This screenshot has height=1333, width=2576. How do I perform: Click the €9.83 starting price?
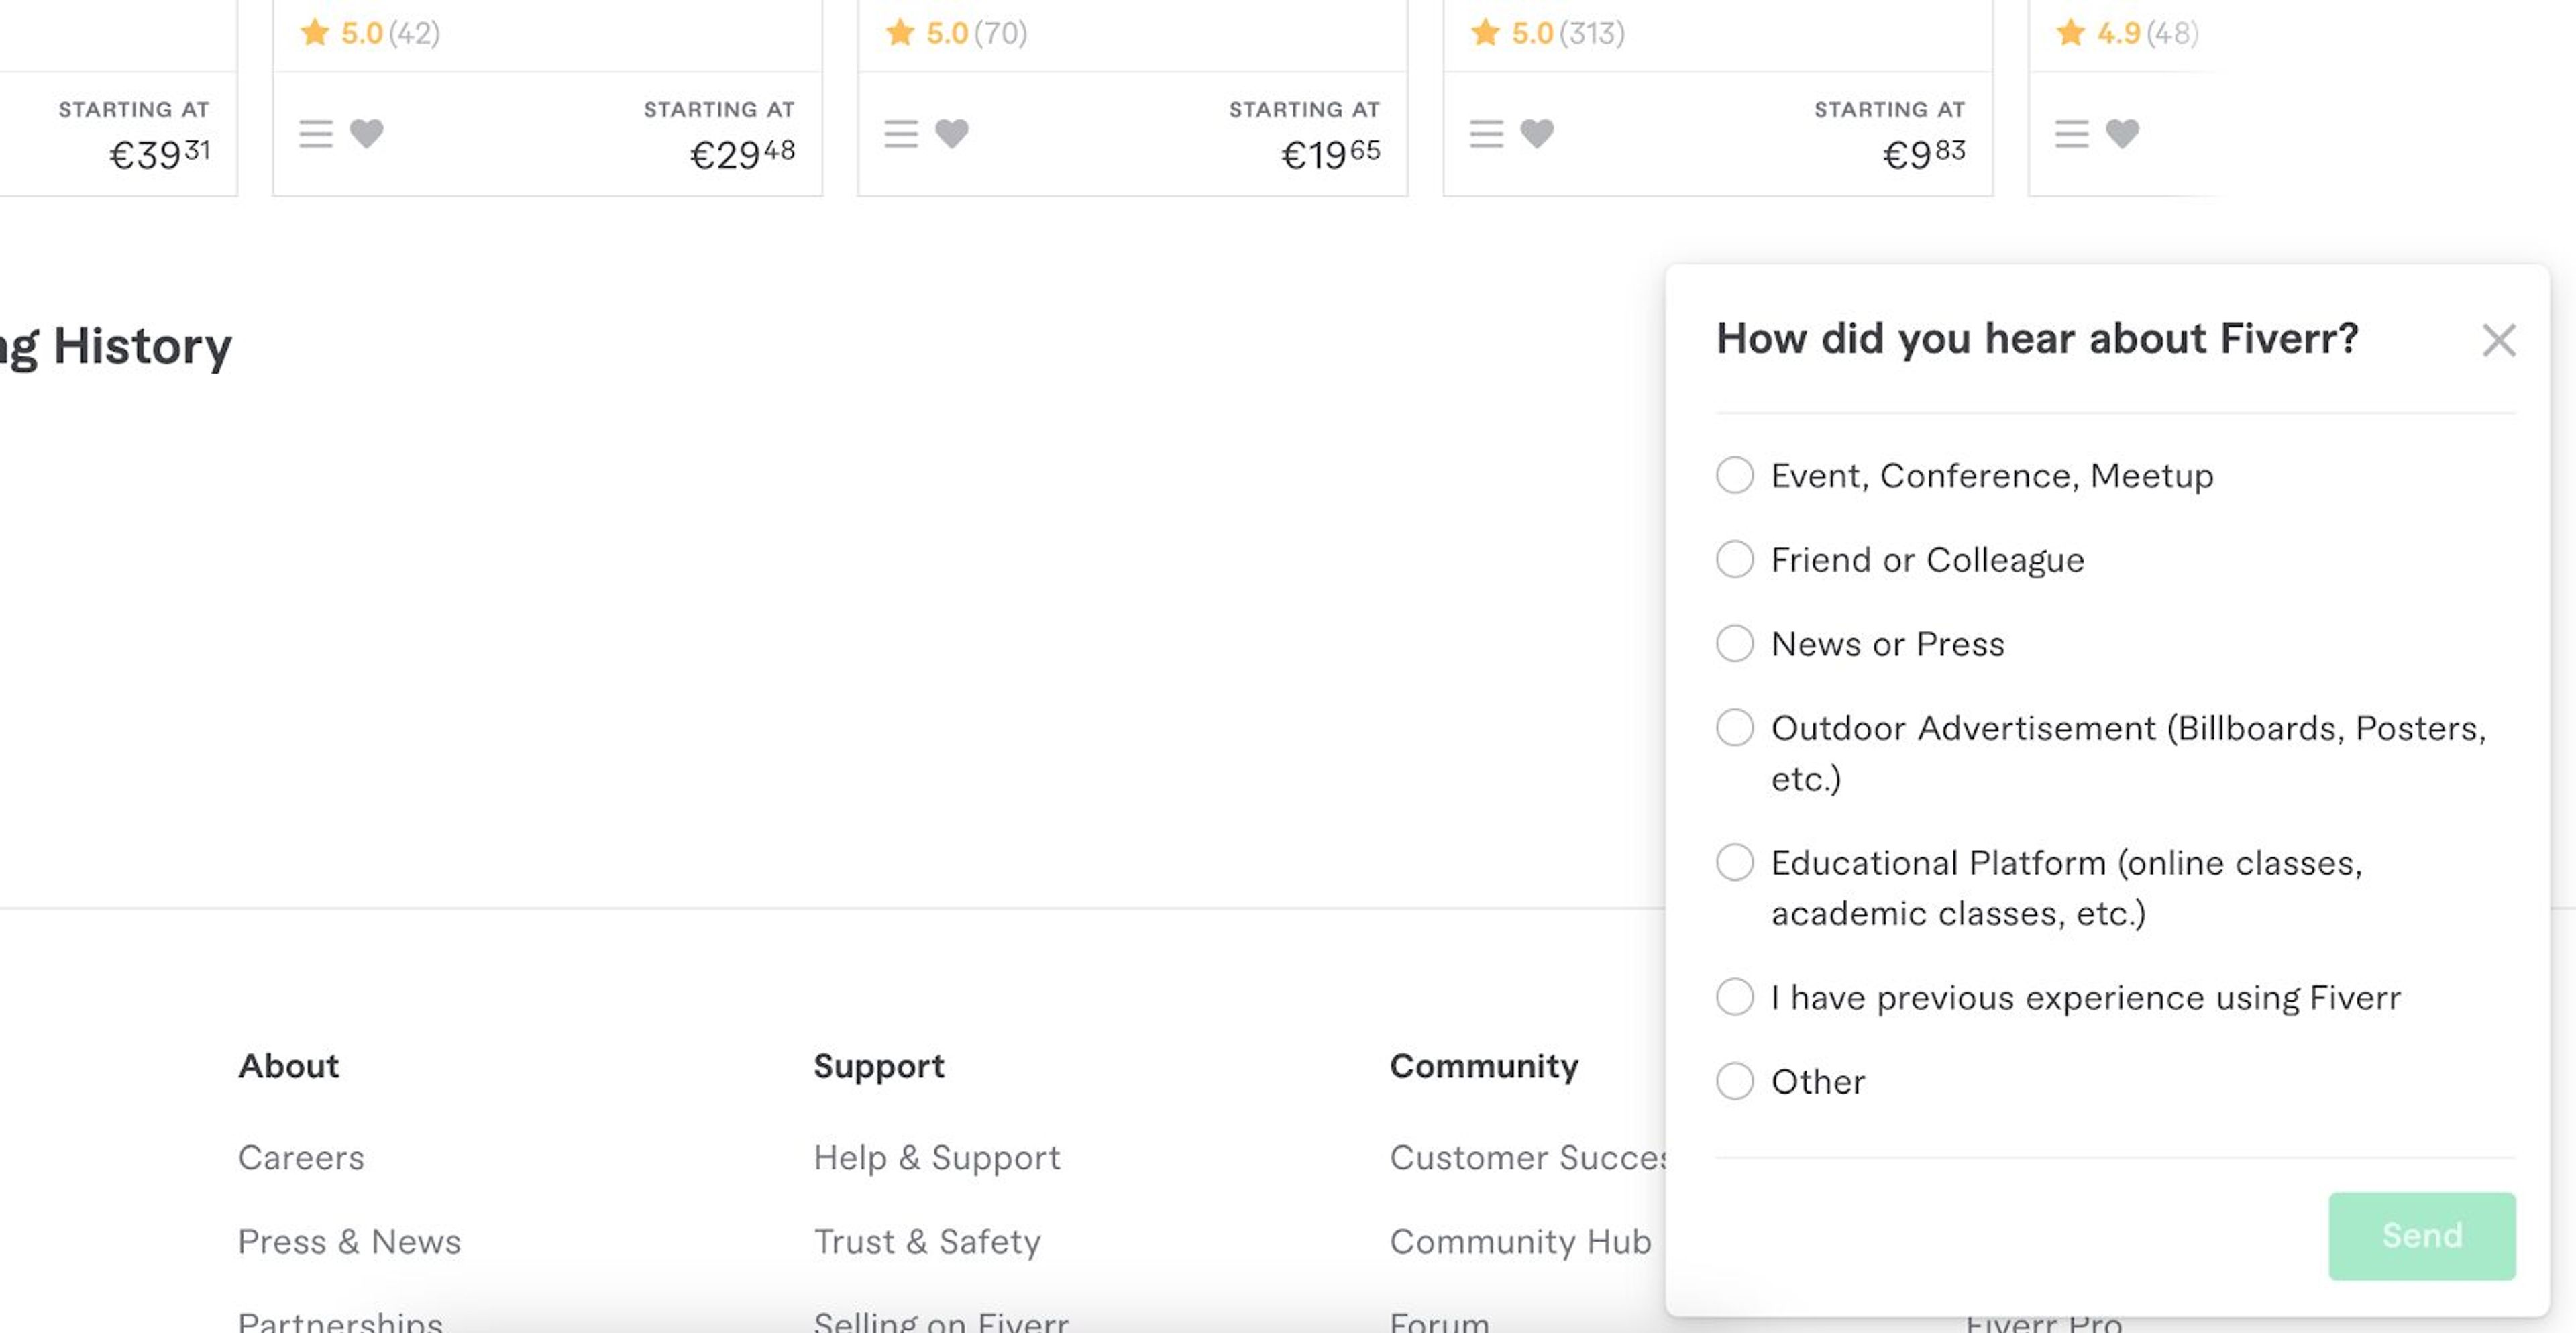click(x=1924, y=154)
